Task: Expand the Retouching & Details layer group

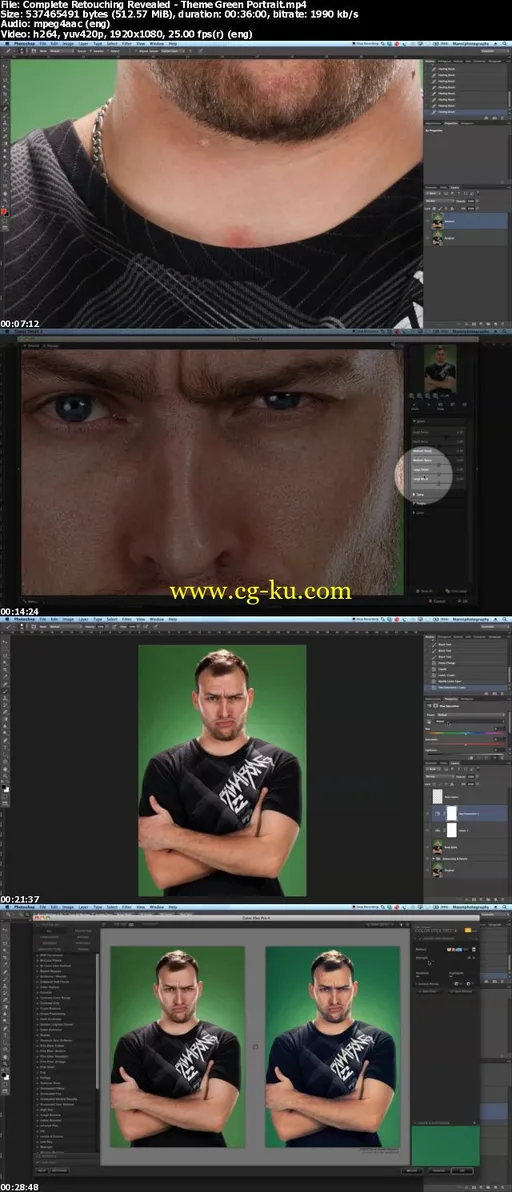Action: [x=434, y=858]
